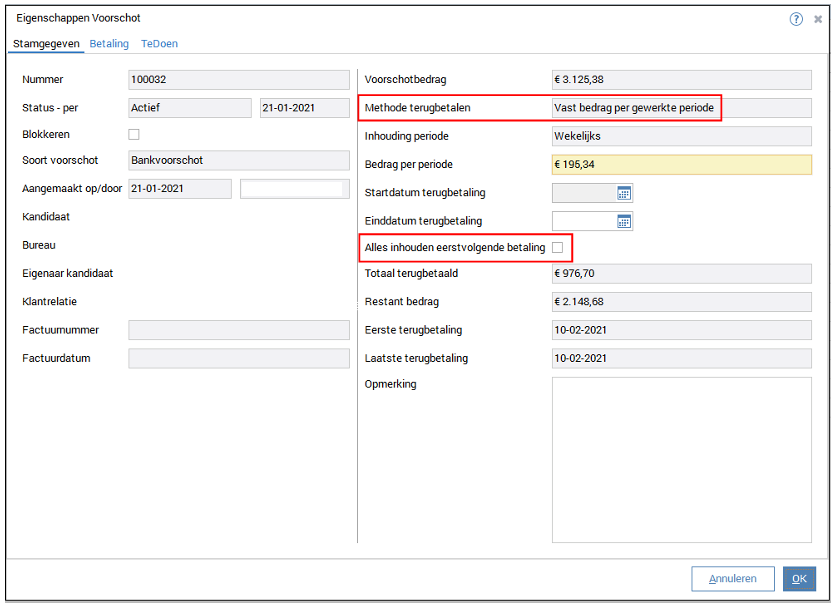Click the Inhouding periode field showing Wekelijks
This screenshot has width=833, height=603.
681,136
